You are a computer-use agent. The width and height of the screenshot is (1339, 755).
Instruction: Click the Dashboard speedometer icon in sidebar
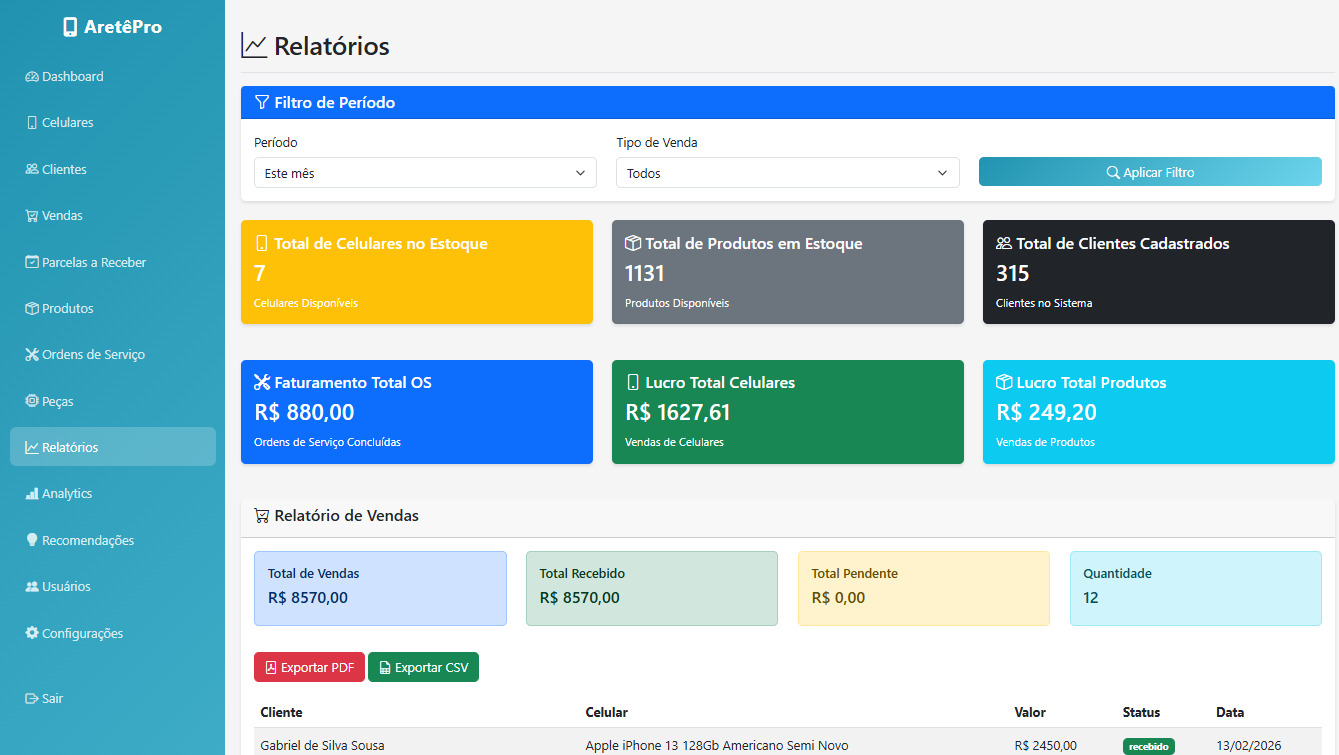coord(32,77)
